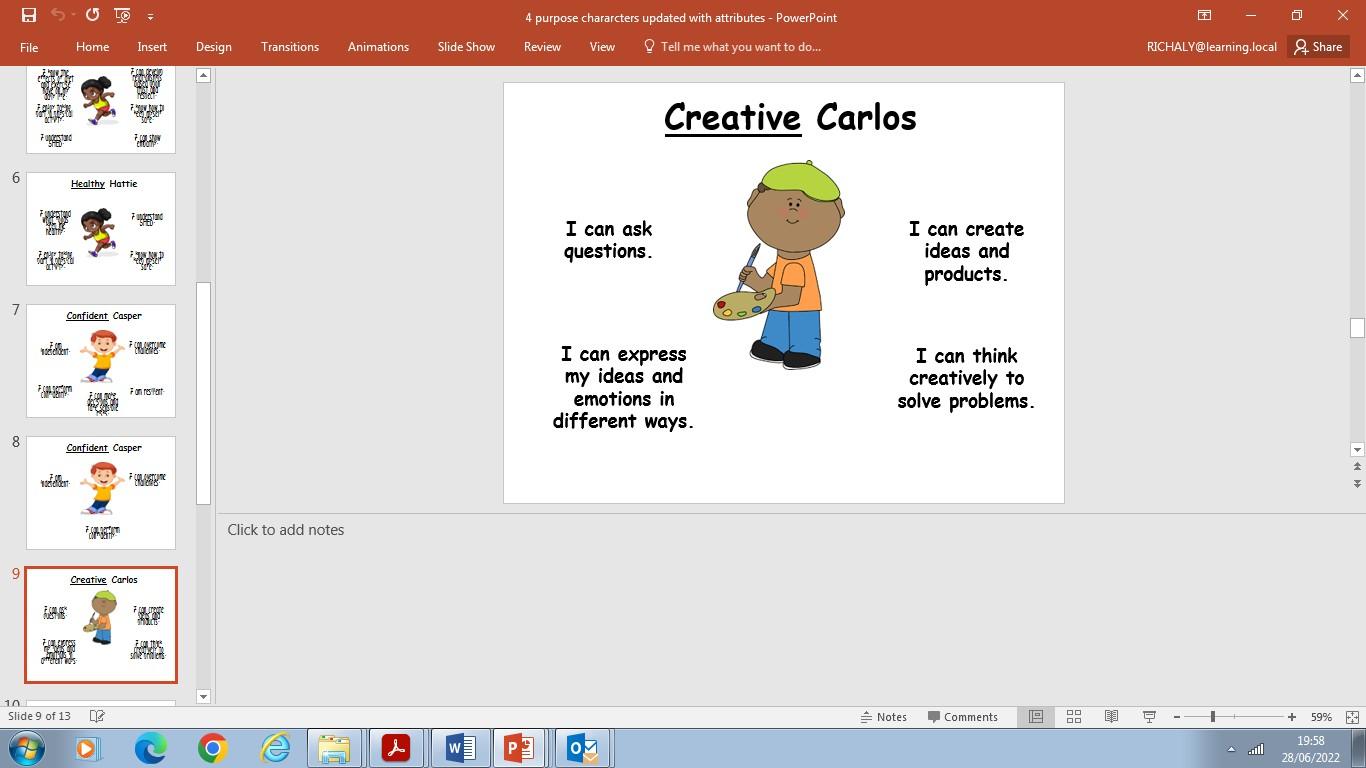Screen dimensions: 1366x768
Task: Click thumbnail pane scroll down arrow
Action: (203, 696)
